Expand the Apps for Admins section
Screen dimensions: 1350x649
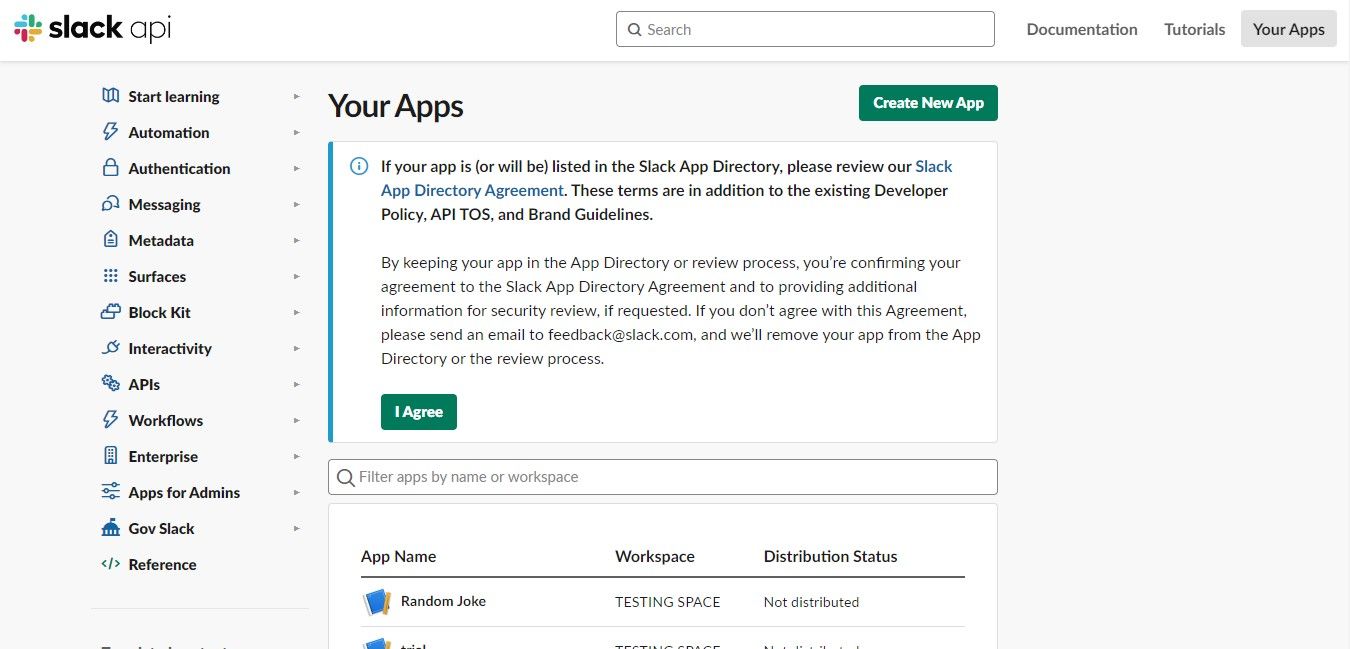point(296,492)
